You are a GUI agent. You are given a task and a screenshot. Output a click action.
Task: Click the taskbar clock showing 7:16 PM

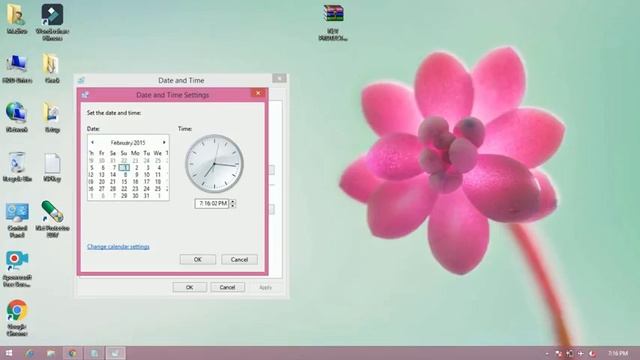click(x=618, y=353)
